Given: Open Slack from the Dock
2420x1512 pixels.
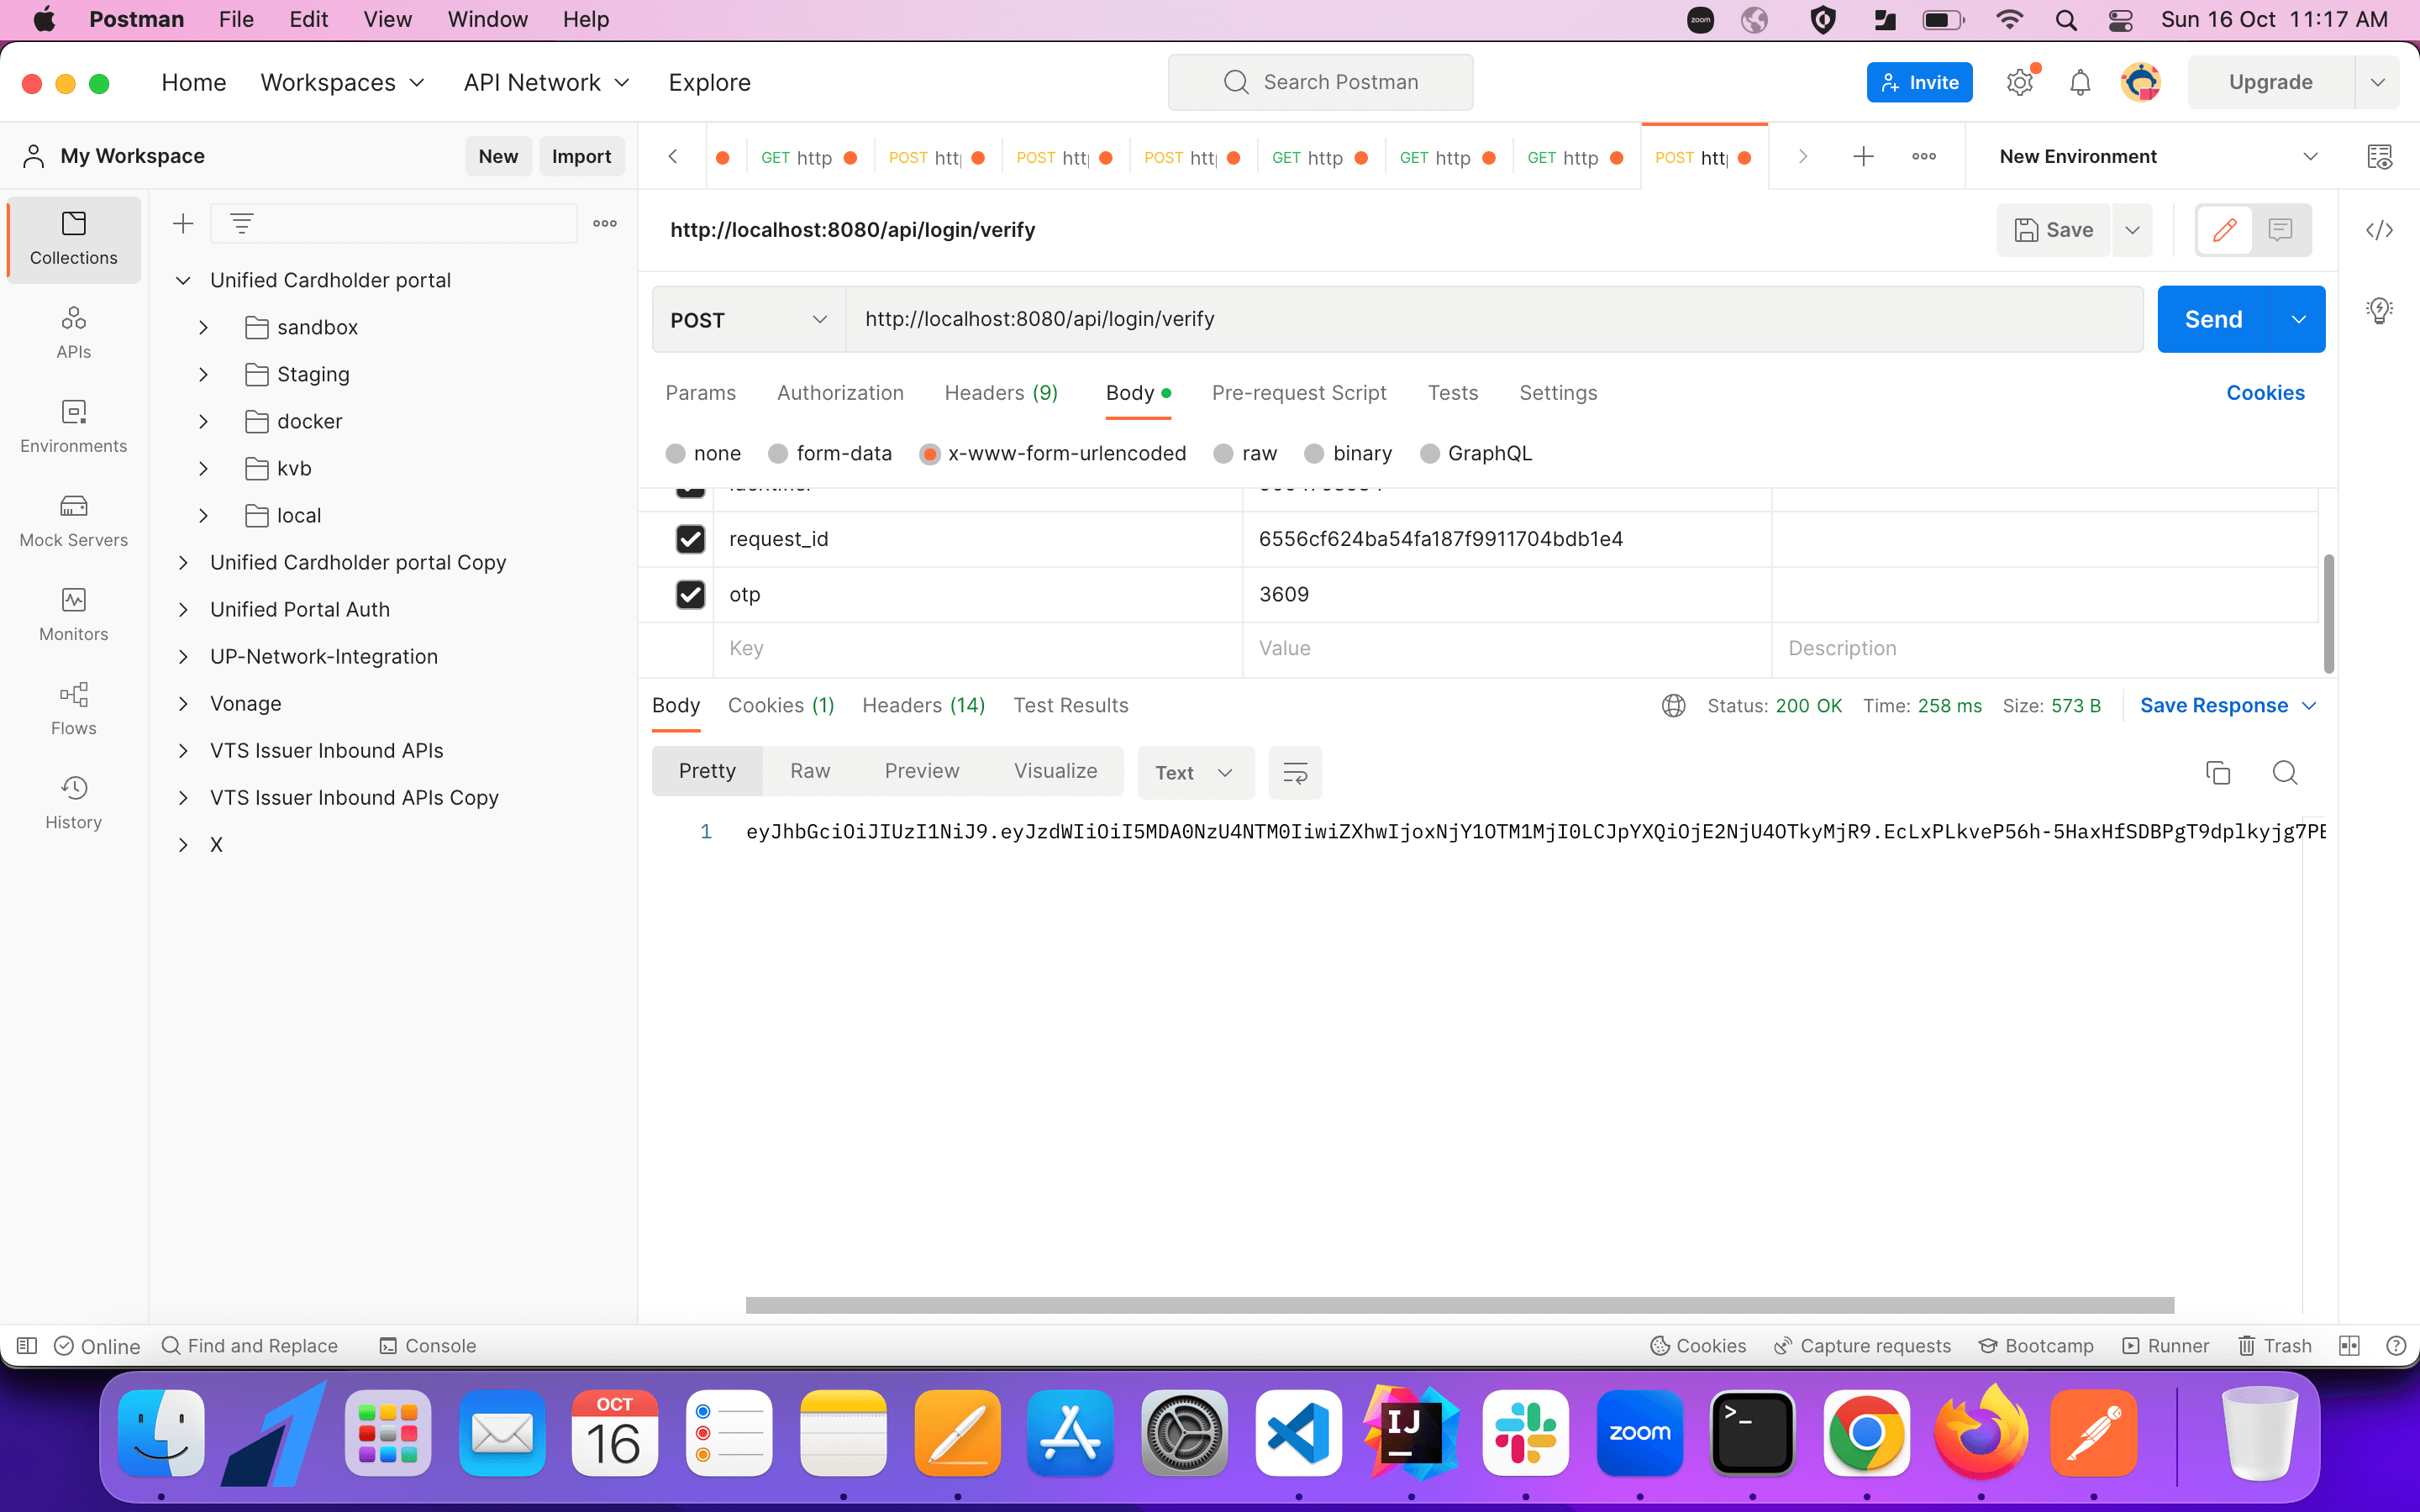Looking at the screenshot, I should pos(1526,1433).
